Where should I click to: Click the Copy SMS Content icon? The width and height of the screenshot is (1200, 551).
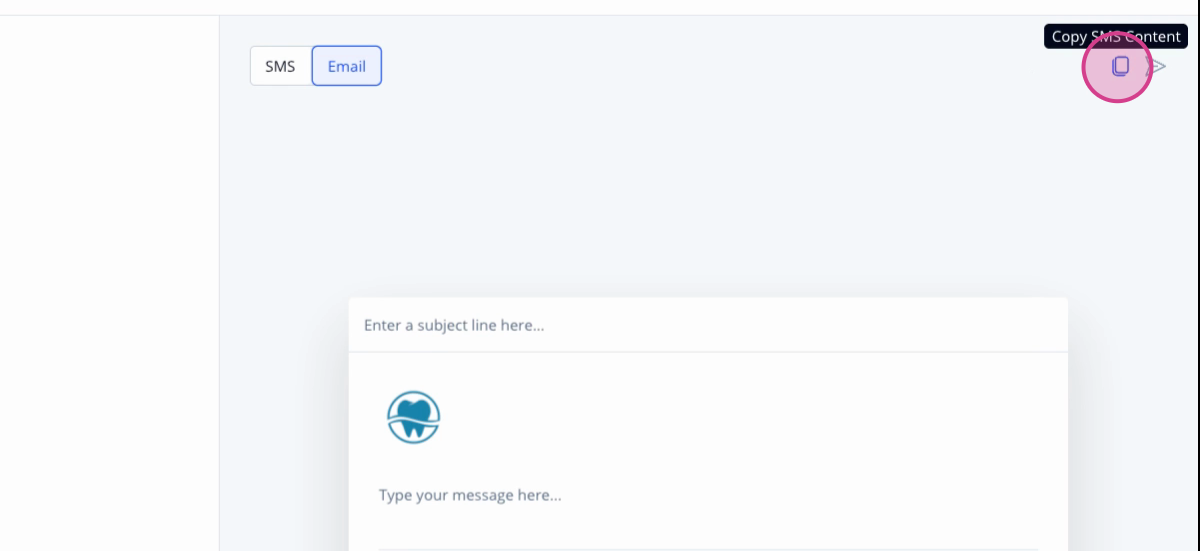pyautogui.click(x=1120, y=66)
